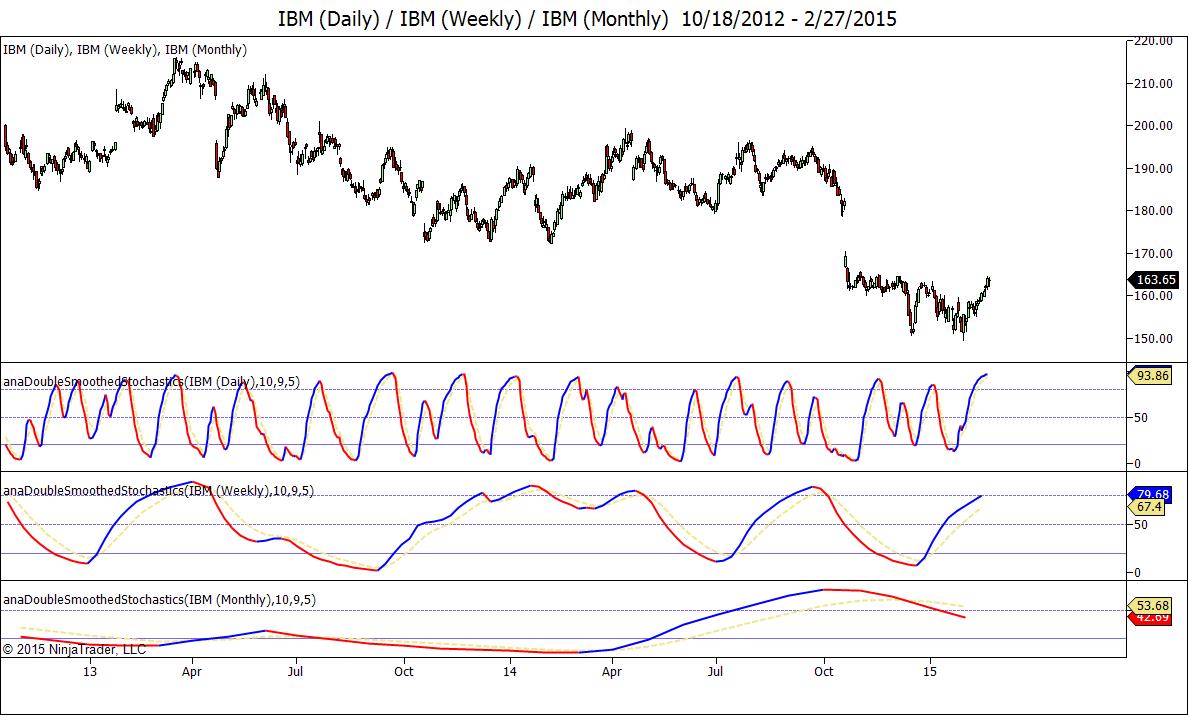
Task: Click the 170.00 price axis label
Action: pyautogui.click(x=1153, y=254)
